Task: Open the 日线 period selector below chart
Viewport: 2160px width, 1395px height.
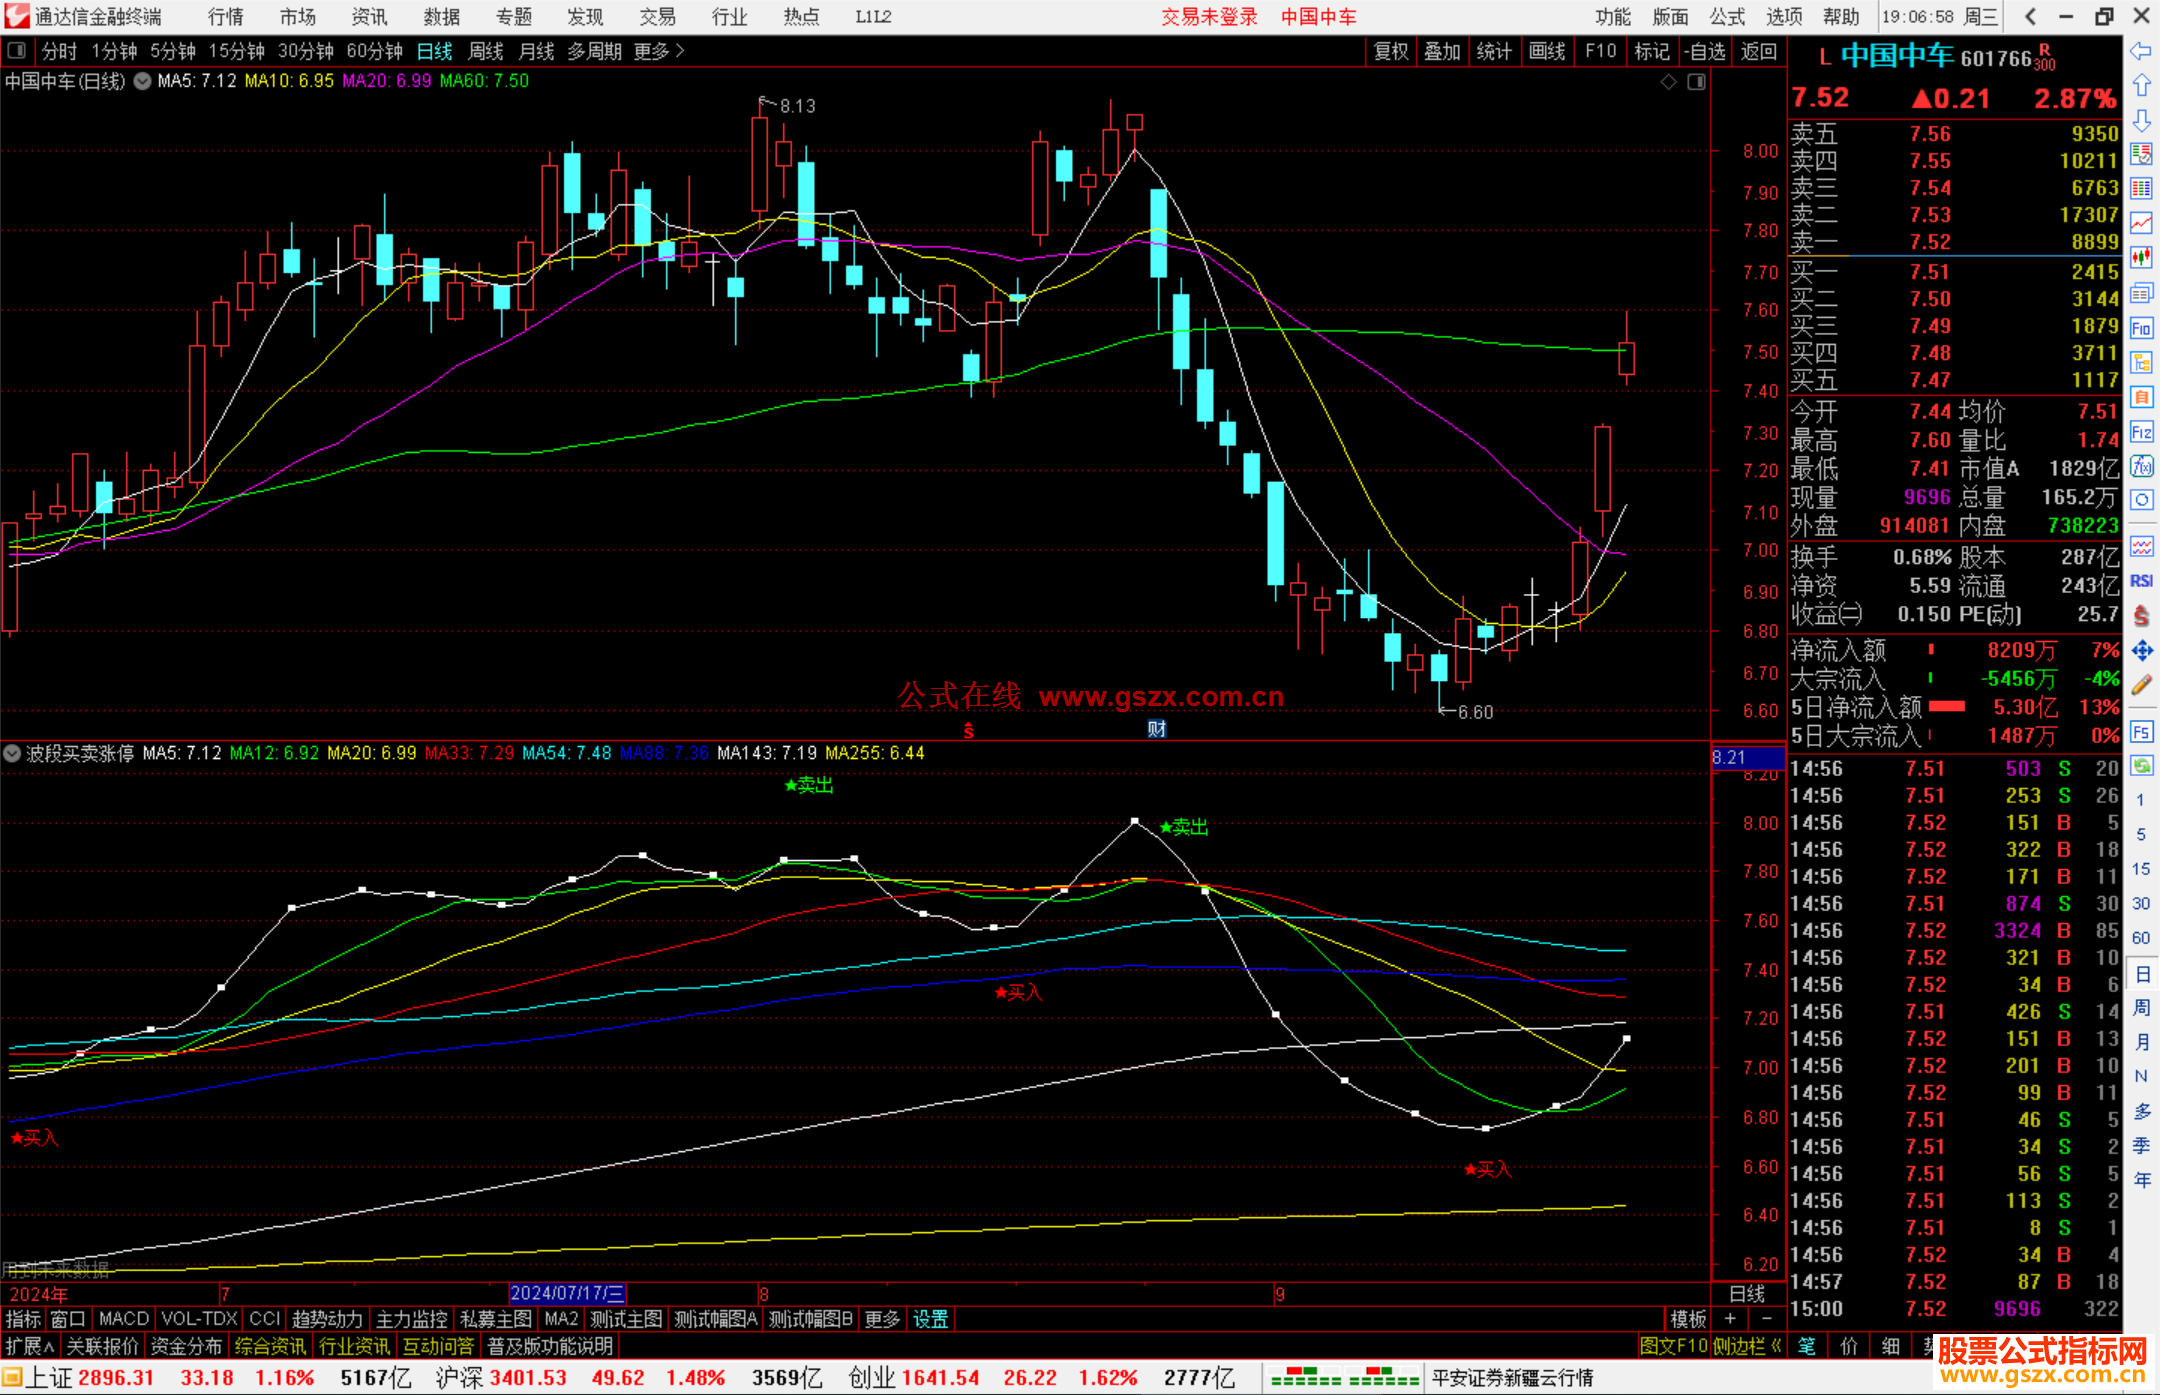Action: pyautogui.click(x=1747, y=1293)
